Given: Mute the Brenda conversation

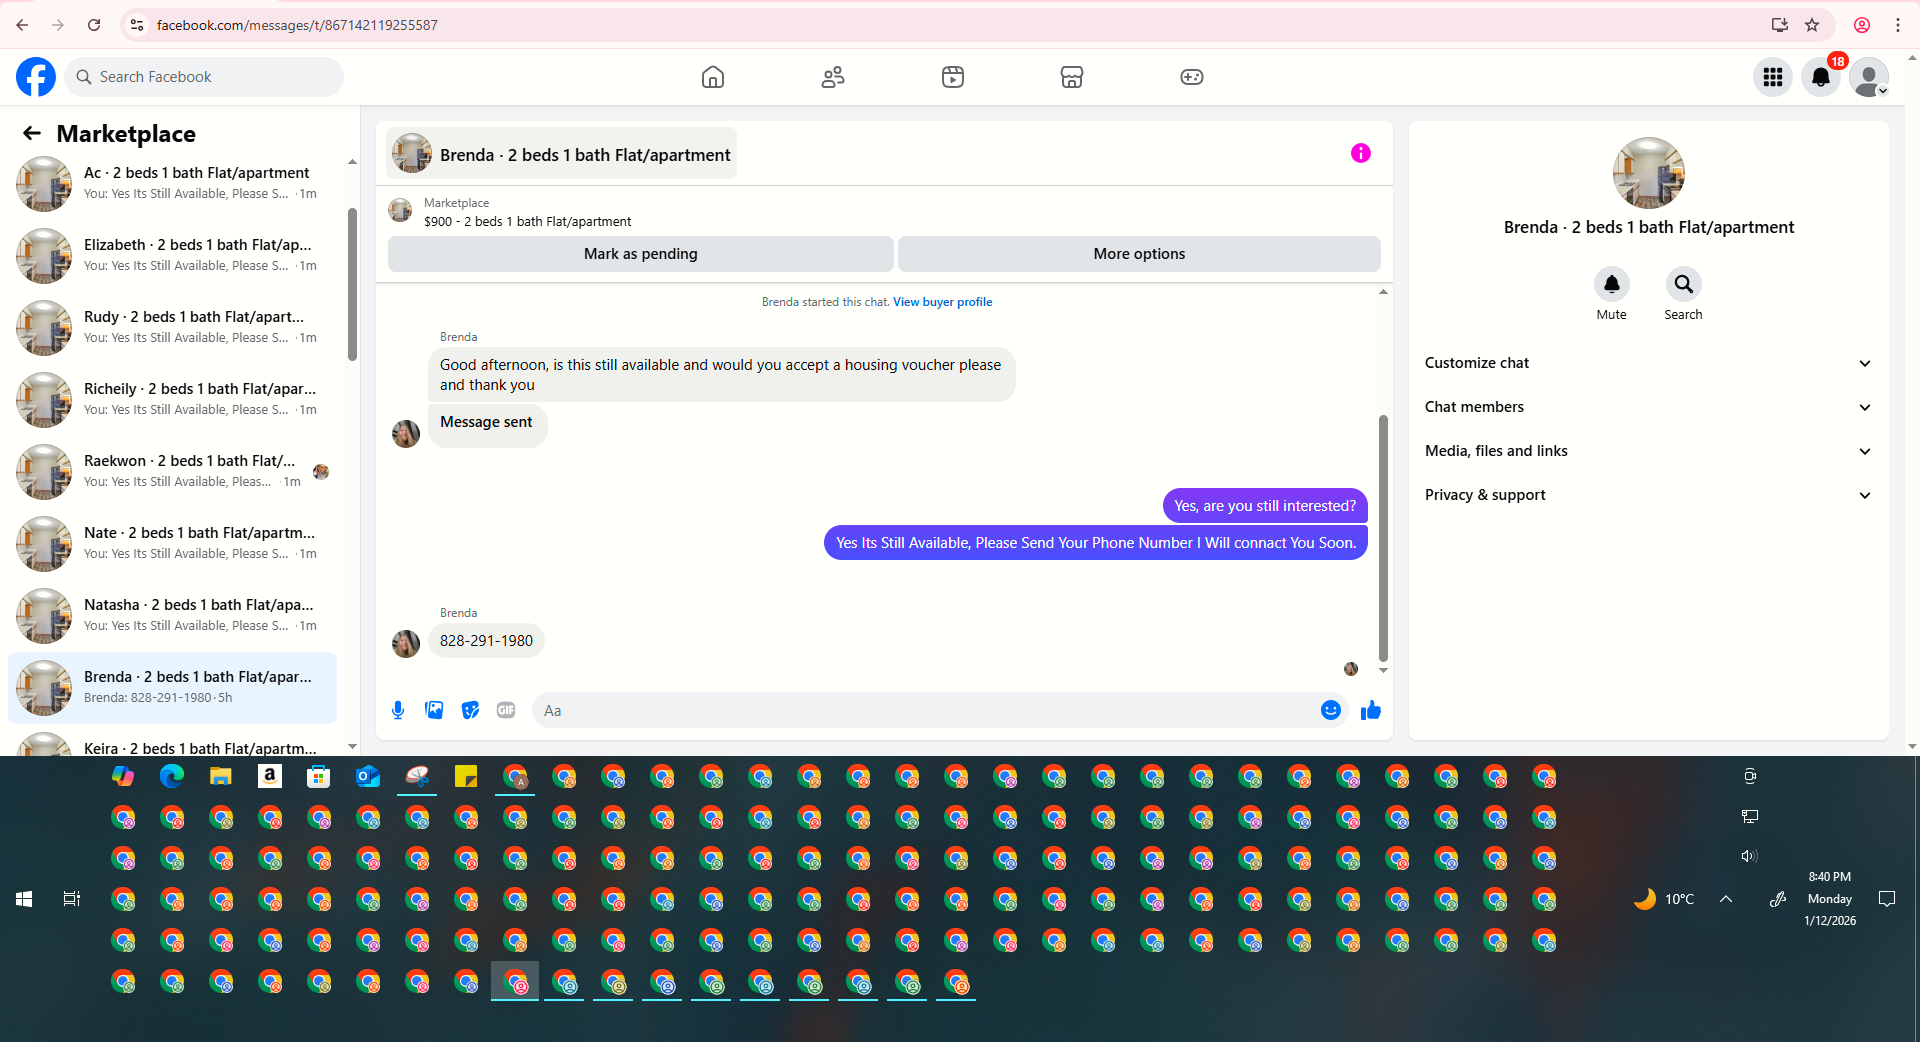Looking at the screenshot, I should pyautogui.click(x=1612, y=284).
